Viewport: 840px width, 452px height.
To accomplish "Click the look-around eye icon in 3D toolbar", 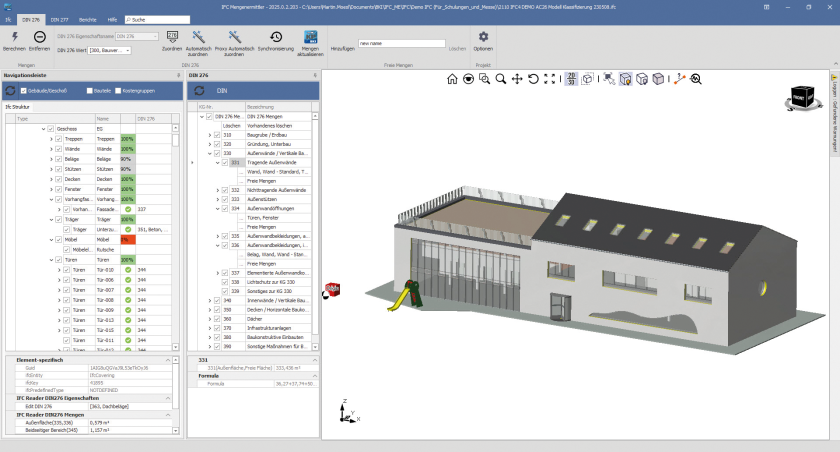I will pyautogui.click(x=468, y=79).
